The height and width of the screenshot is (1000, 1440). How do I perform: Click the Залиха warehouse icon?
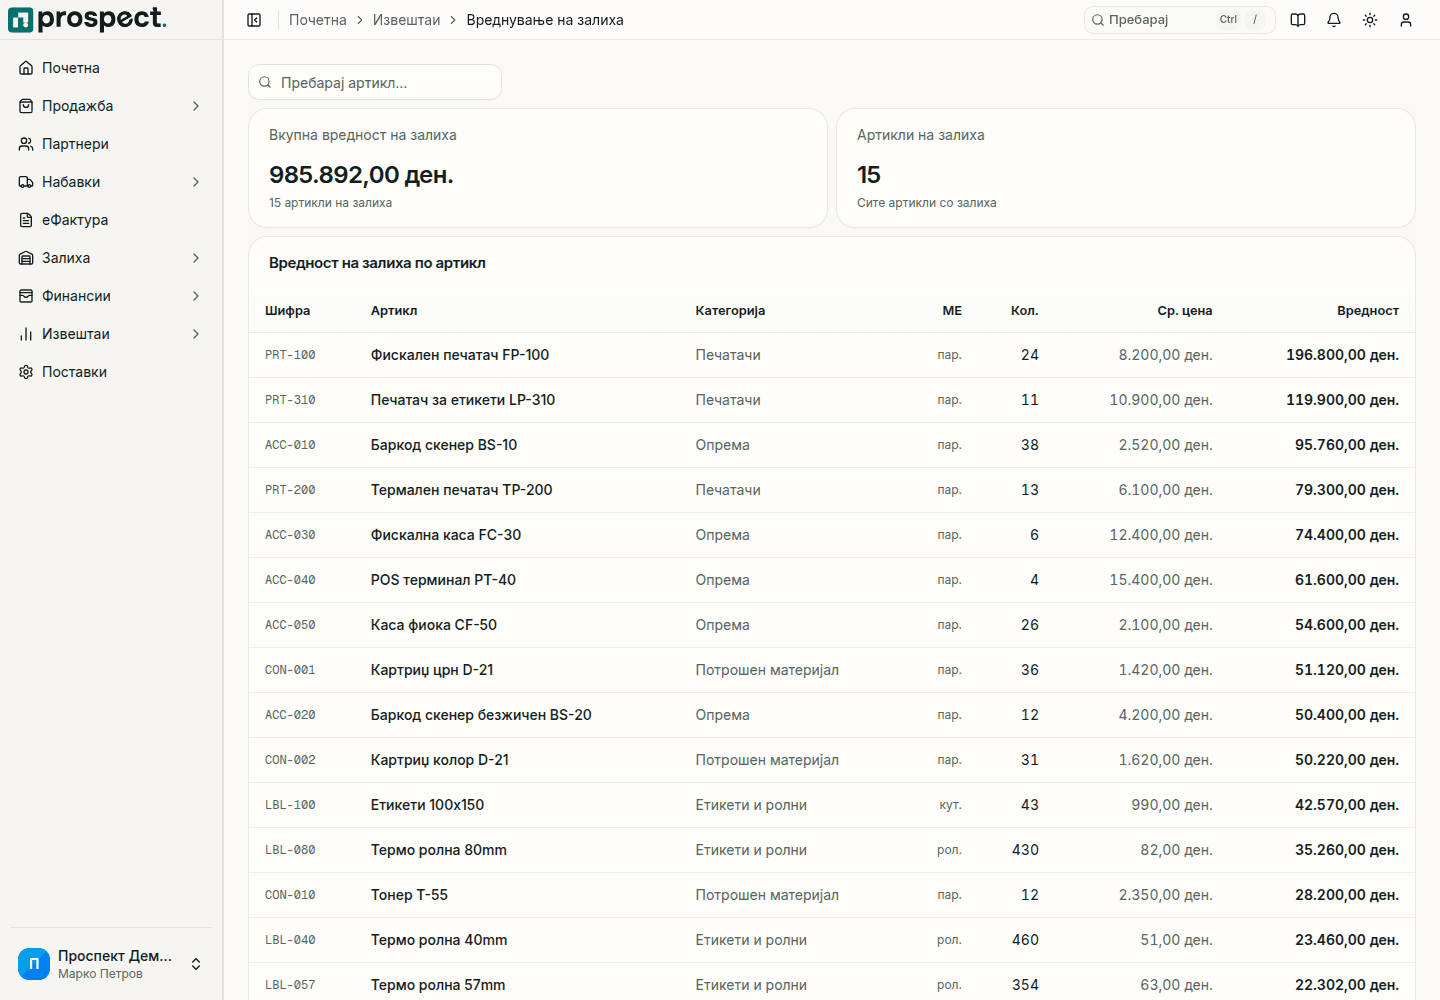26,258
